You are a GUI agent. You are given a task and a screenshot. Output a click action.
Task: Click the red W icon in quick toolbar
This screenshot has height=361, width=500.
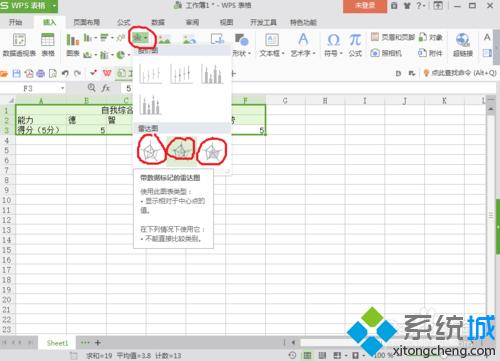point(107,73)
